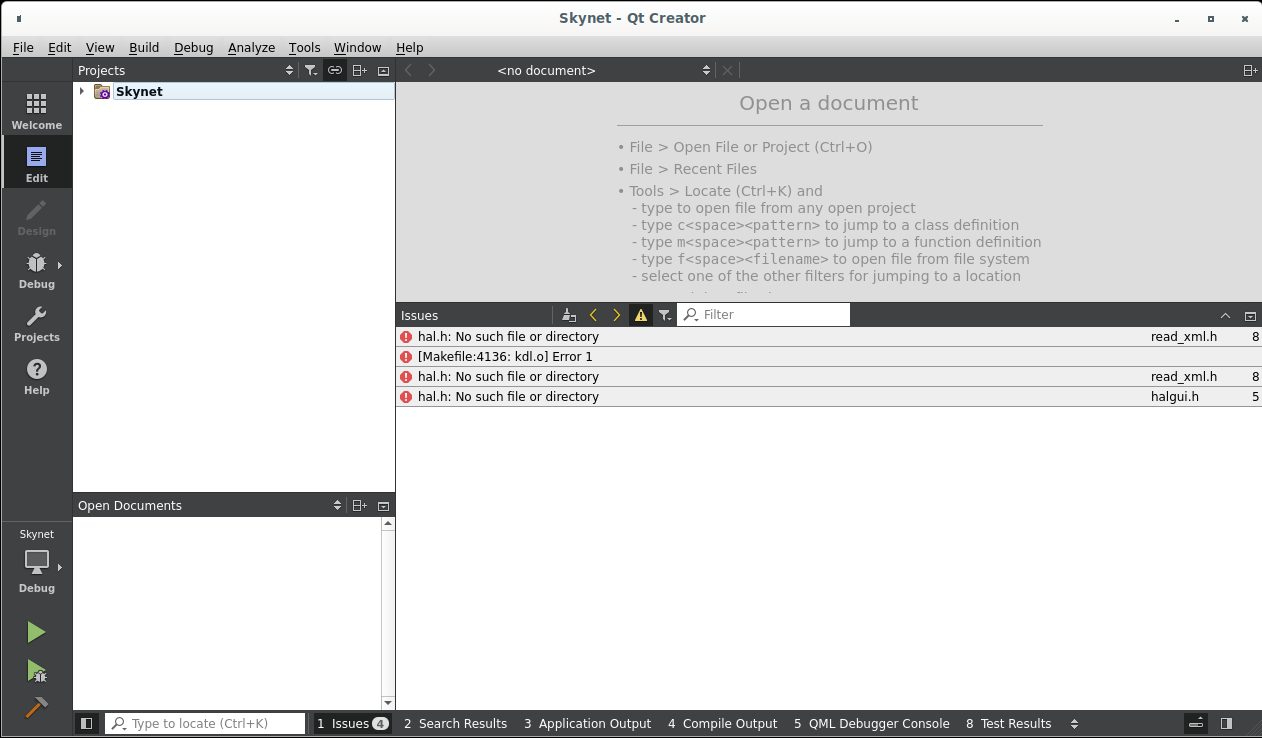Open the Debug menu
This screenshot has width=1262, height=738.
[x=194, y=47]
